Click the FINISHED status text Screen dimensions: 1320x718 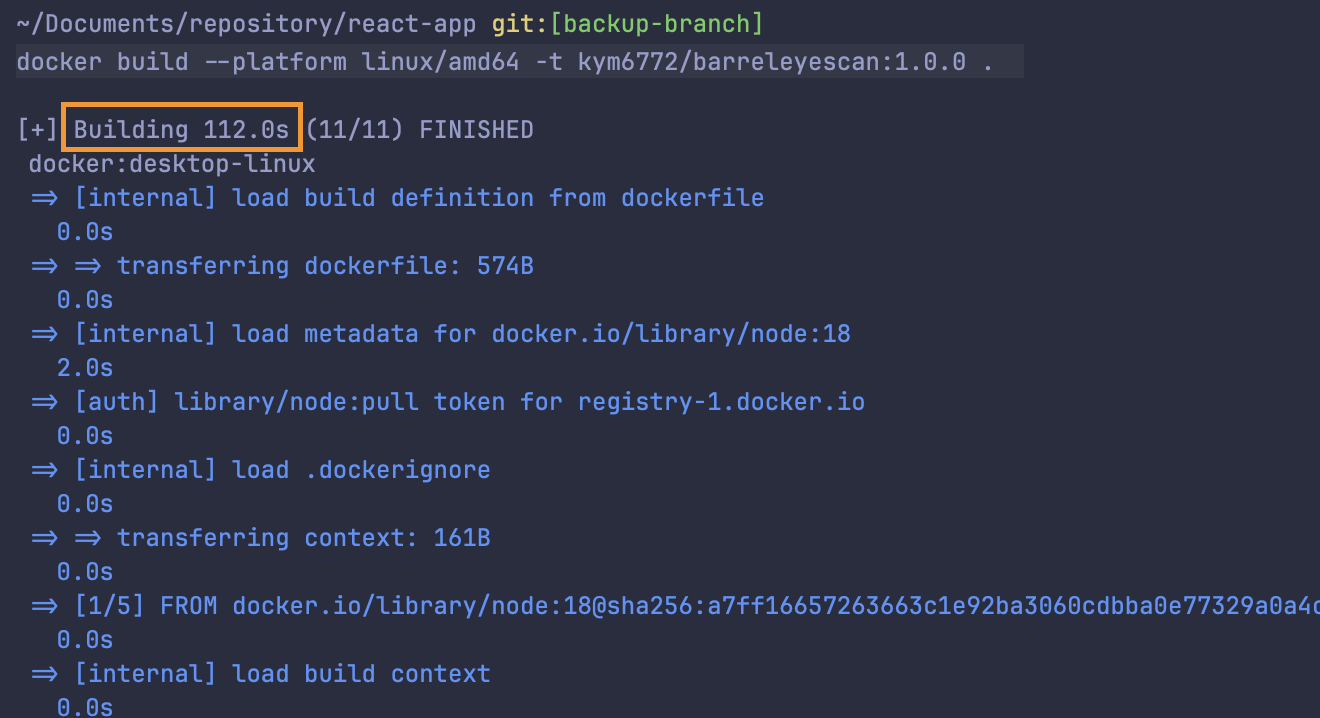click(476, 130)
